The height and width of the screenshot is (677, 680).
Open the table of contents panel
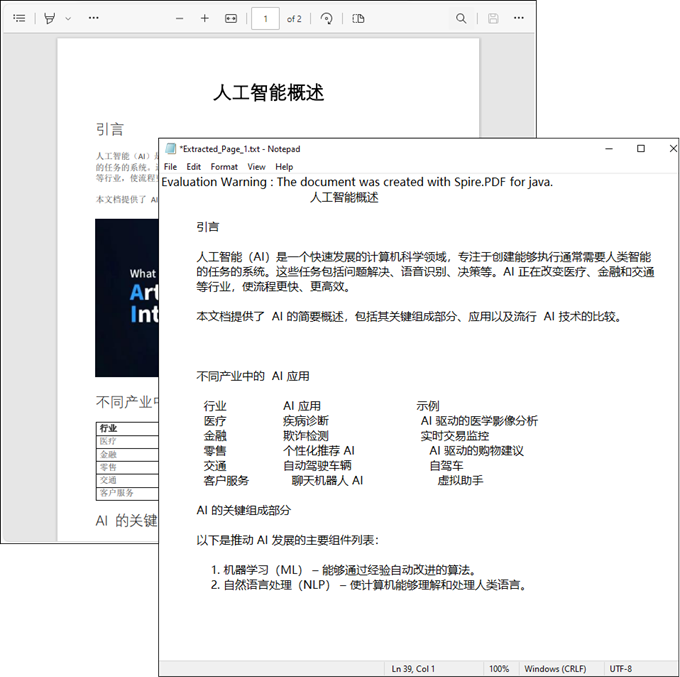point(20,18)
